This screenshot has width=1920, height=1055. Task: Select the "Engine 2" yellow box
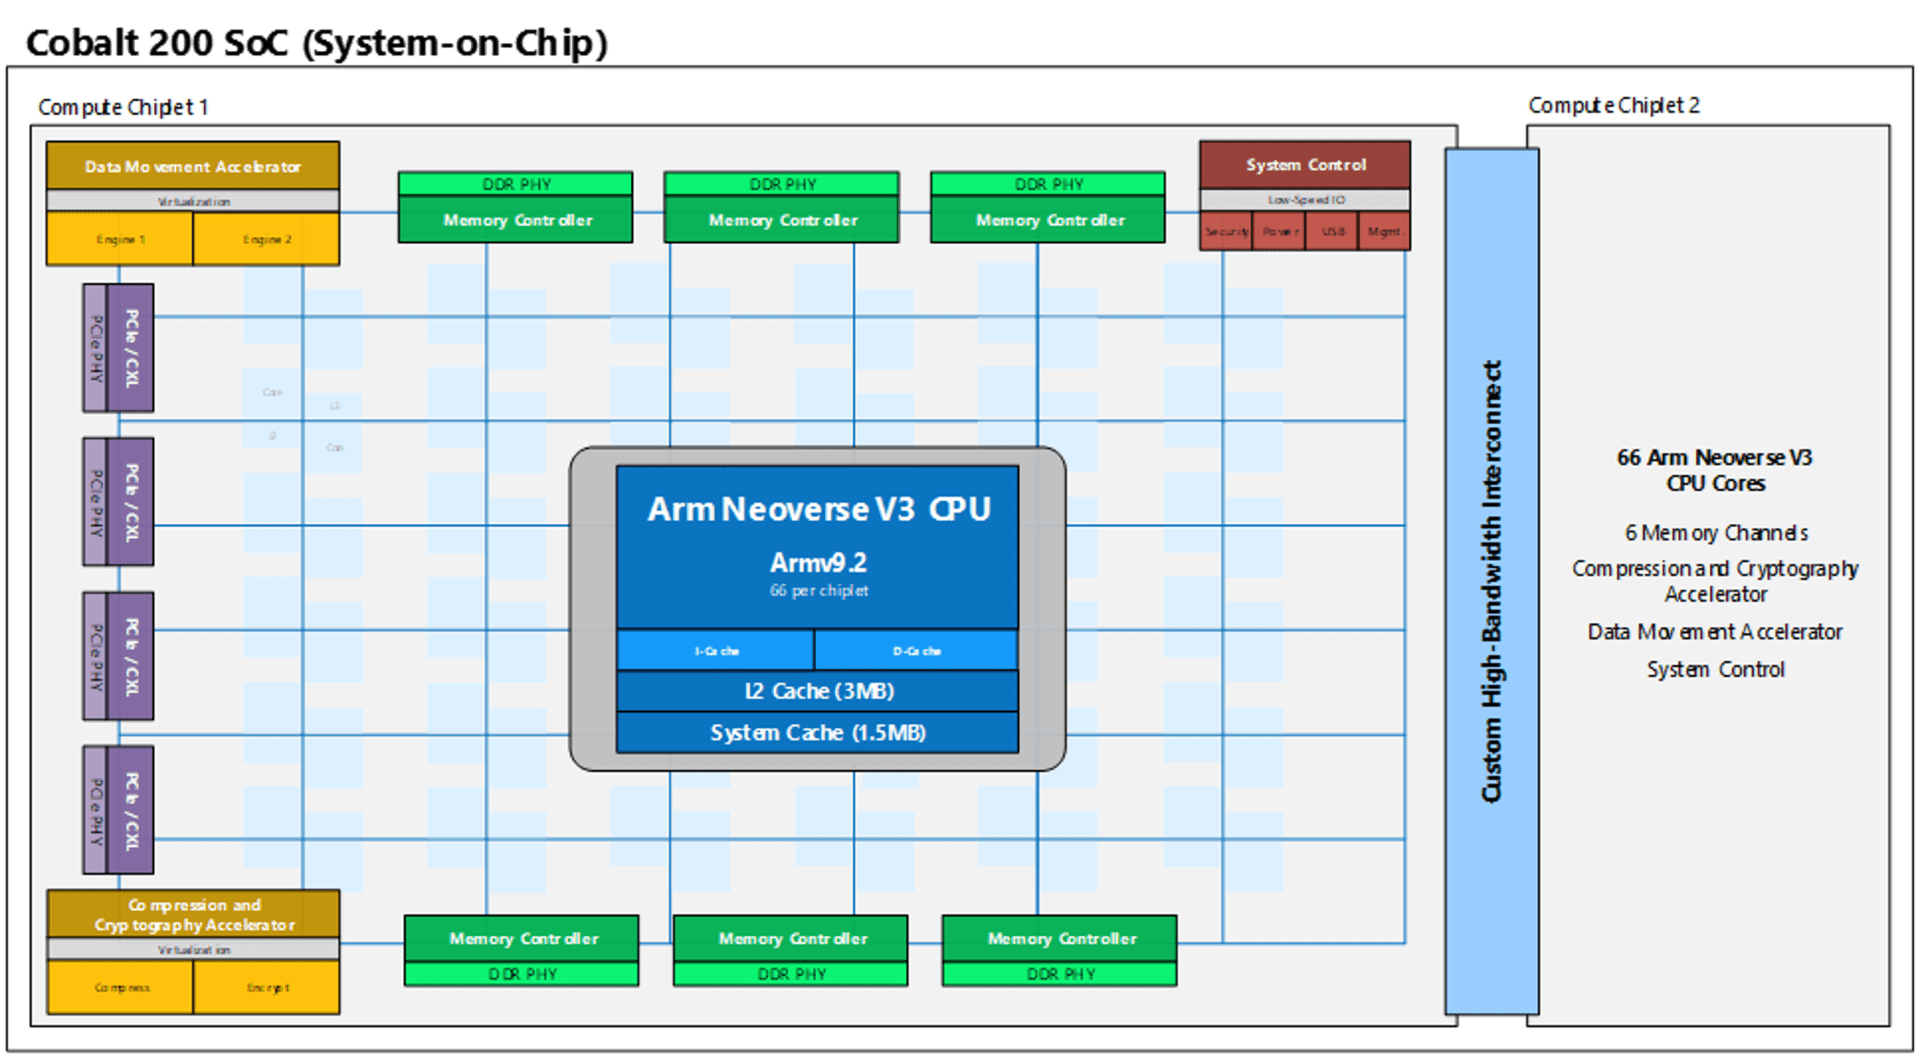pyautogui.click(x=267, y=239)
